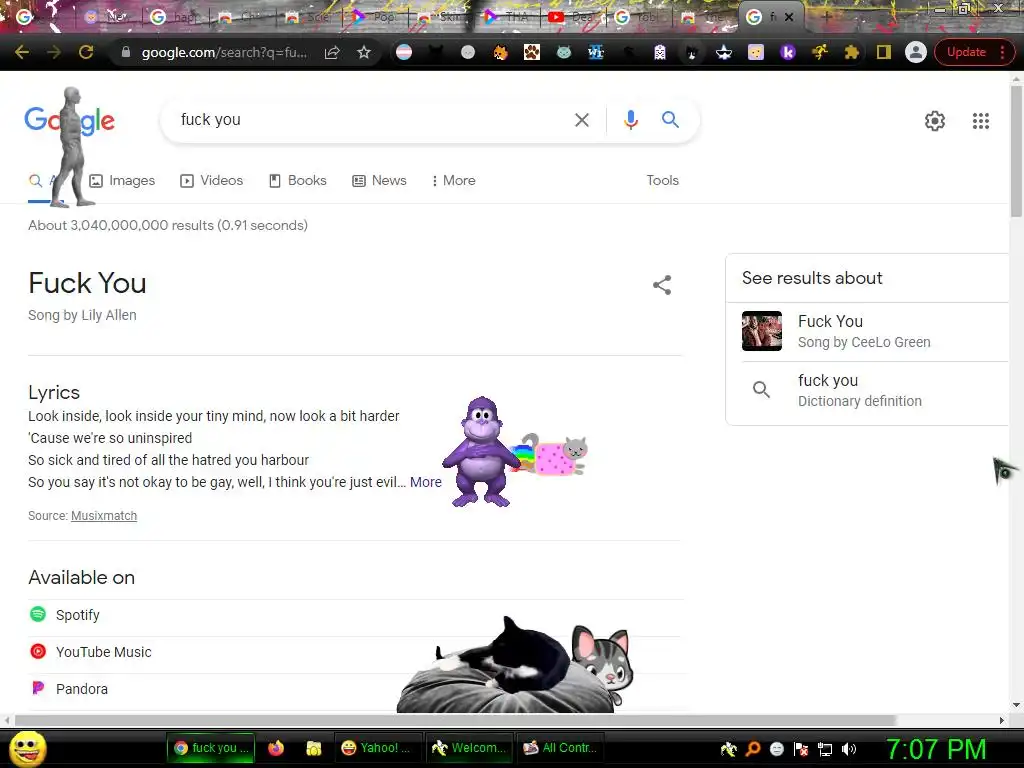This screenshot has height=768, width=1024.
Task: Select fuck you Dictionary definition result
Action: 867,390
